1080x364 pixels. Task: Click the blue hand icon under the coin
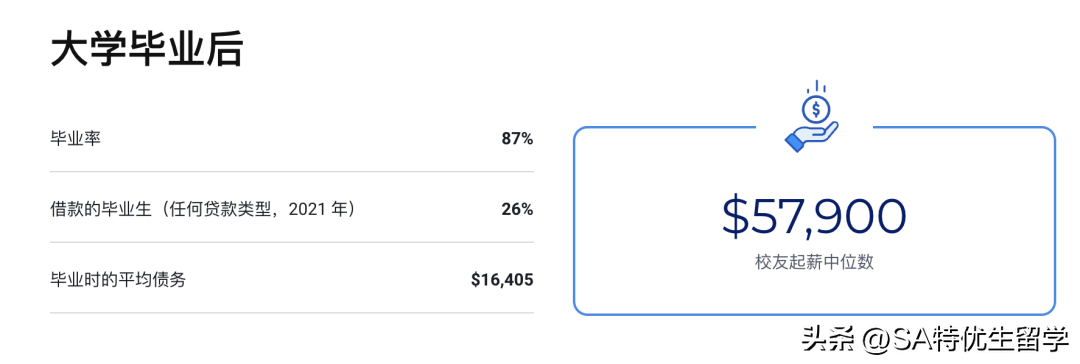[811, 136]
